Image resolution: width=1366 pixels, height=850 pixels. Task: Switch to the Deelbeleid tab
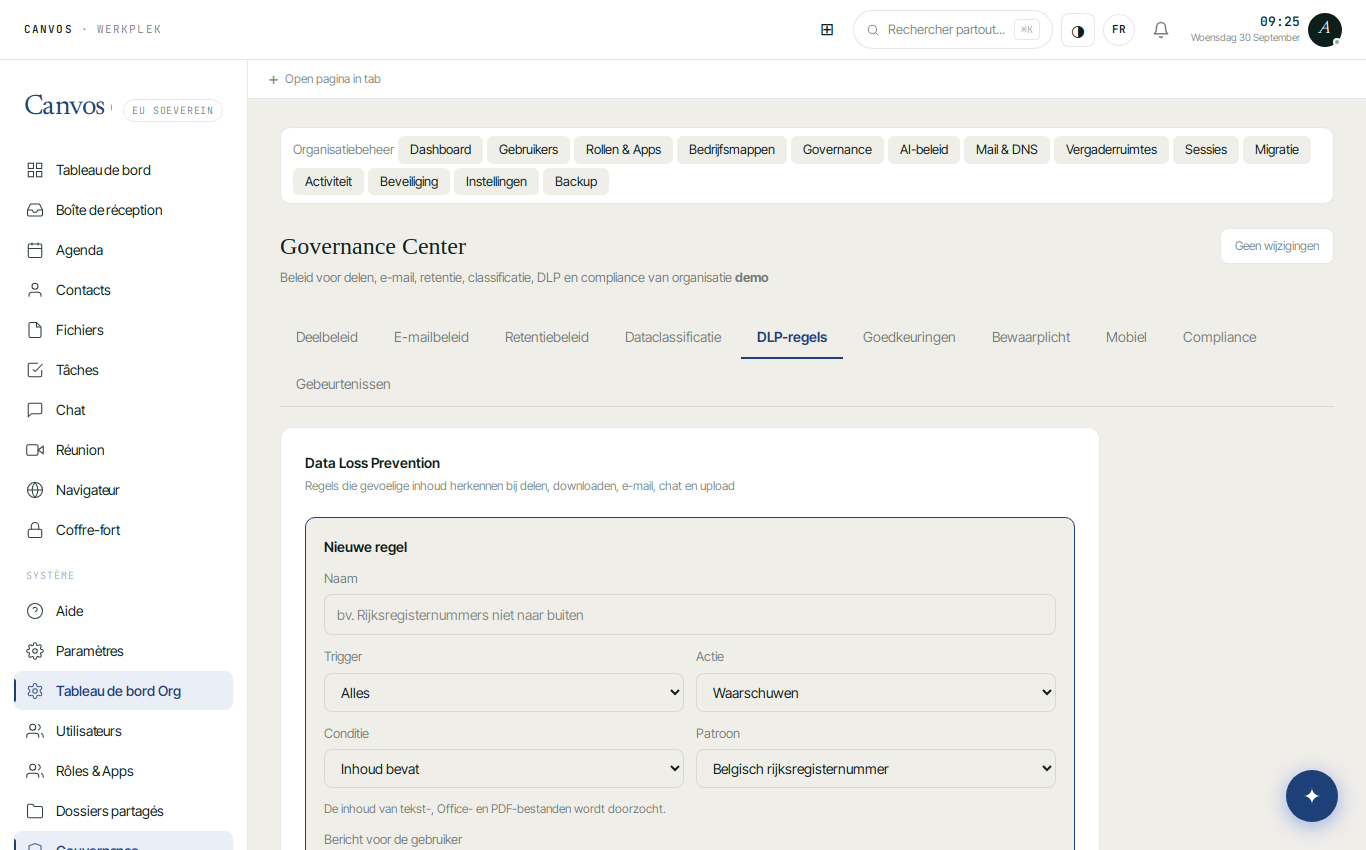click(327, 337)
